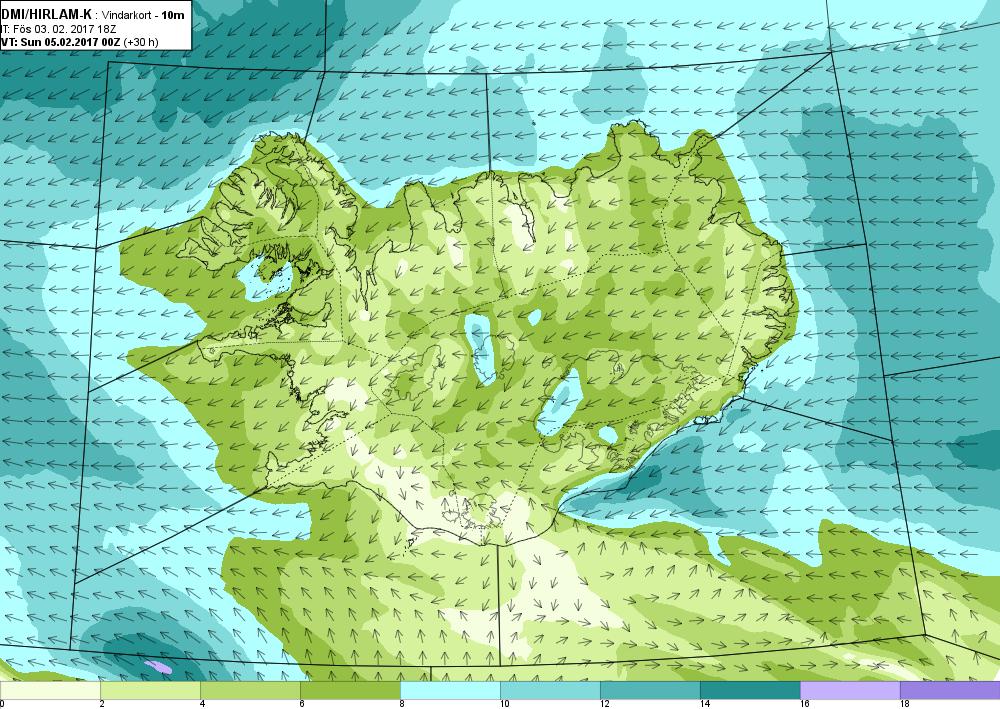
Task: Click the small purple high-wind patch on map
Action: pos(158,667)
